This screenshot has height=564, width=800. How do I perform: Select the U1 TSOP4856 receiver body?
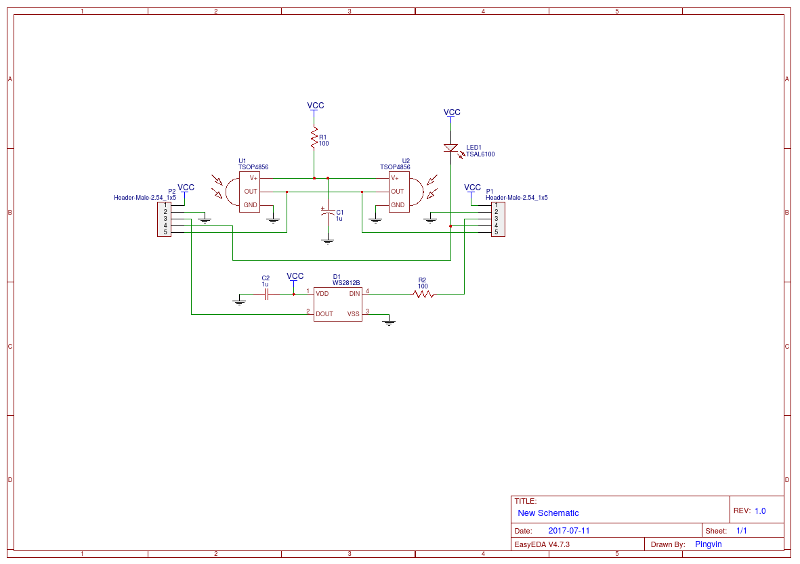[x=249, y=191]
